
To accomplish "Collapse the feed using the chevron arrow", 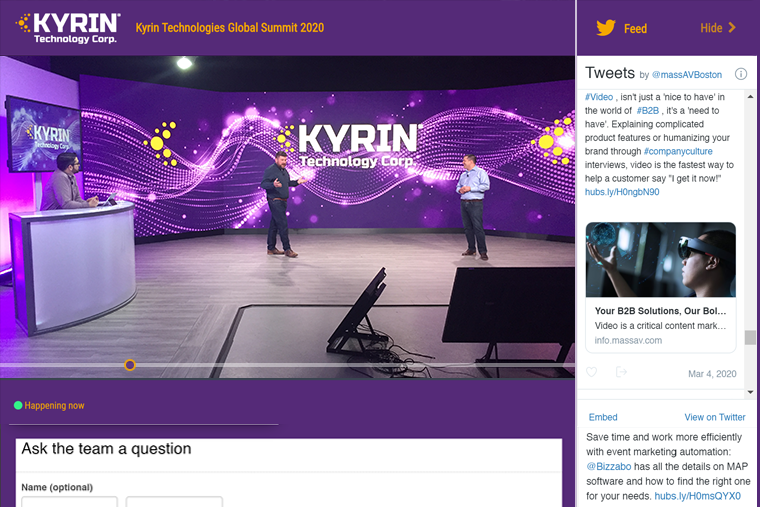I will pos(732,28).
